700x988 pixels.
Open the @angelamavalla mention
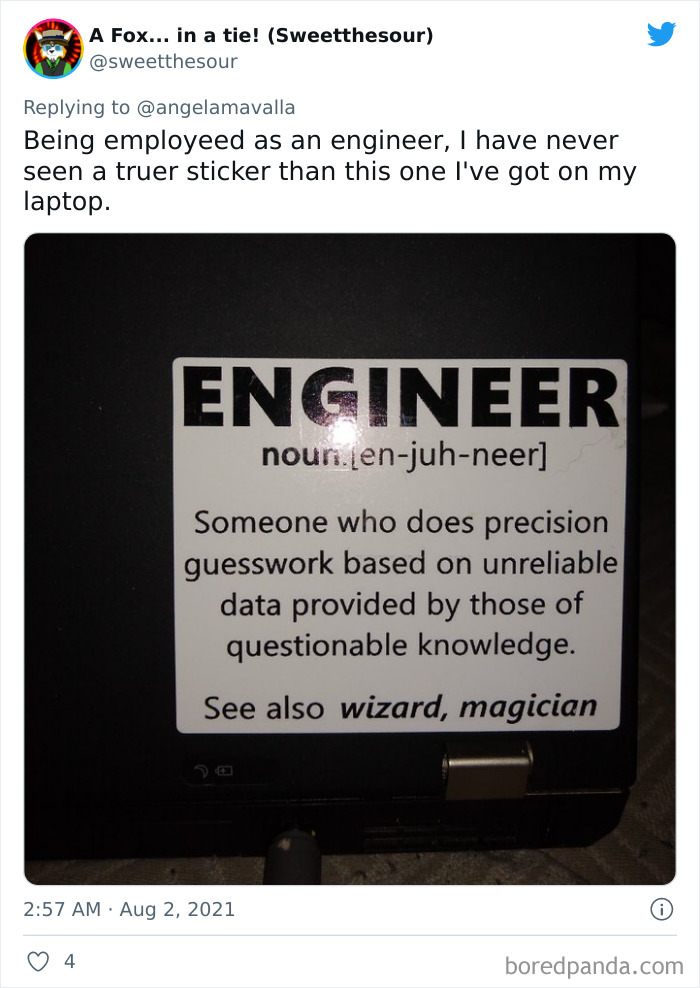pos(215,108)
